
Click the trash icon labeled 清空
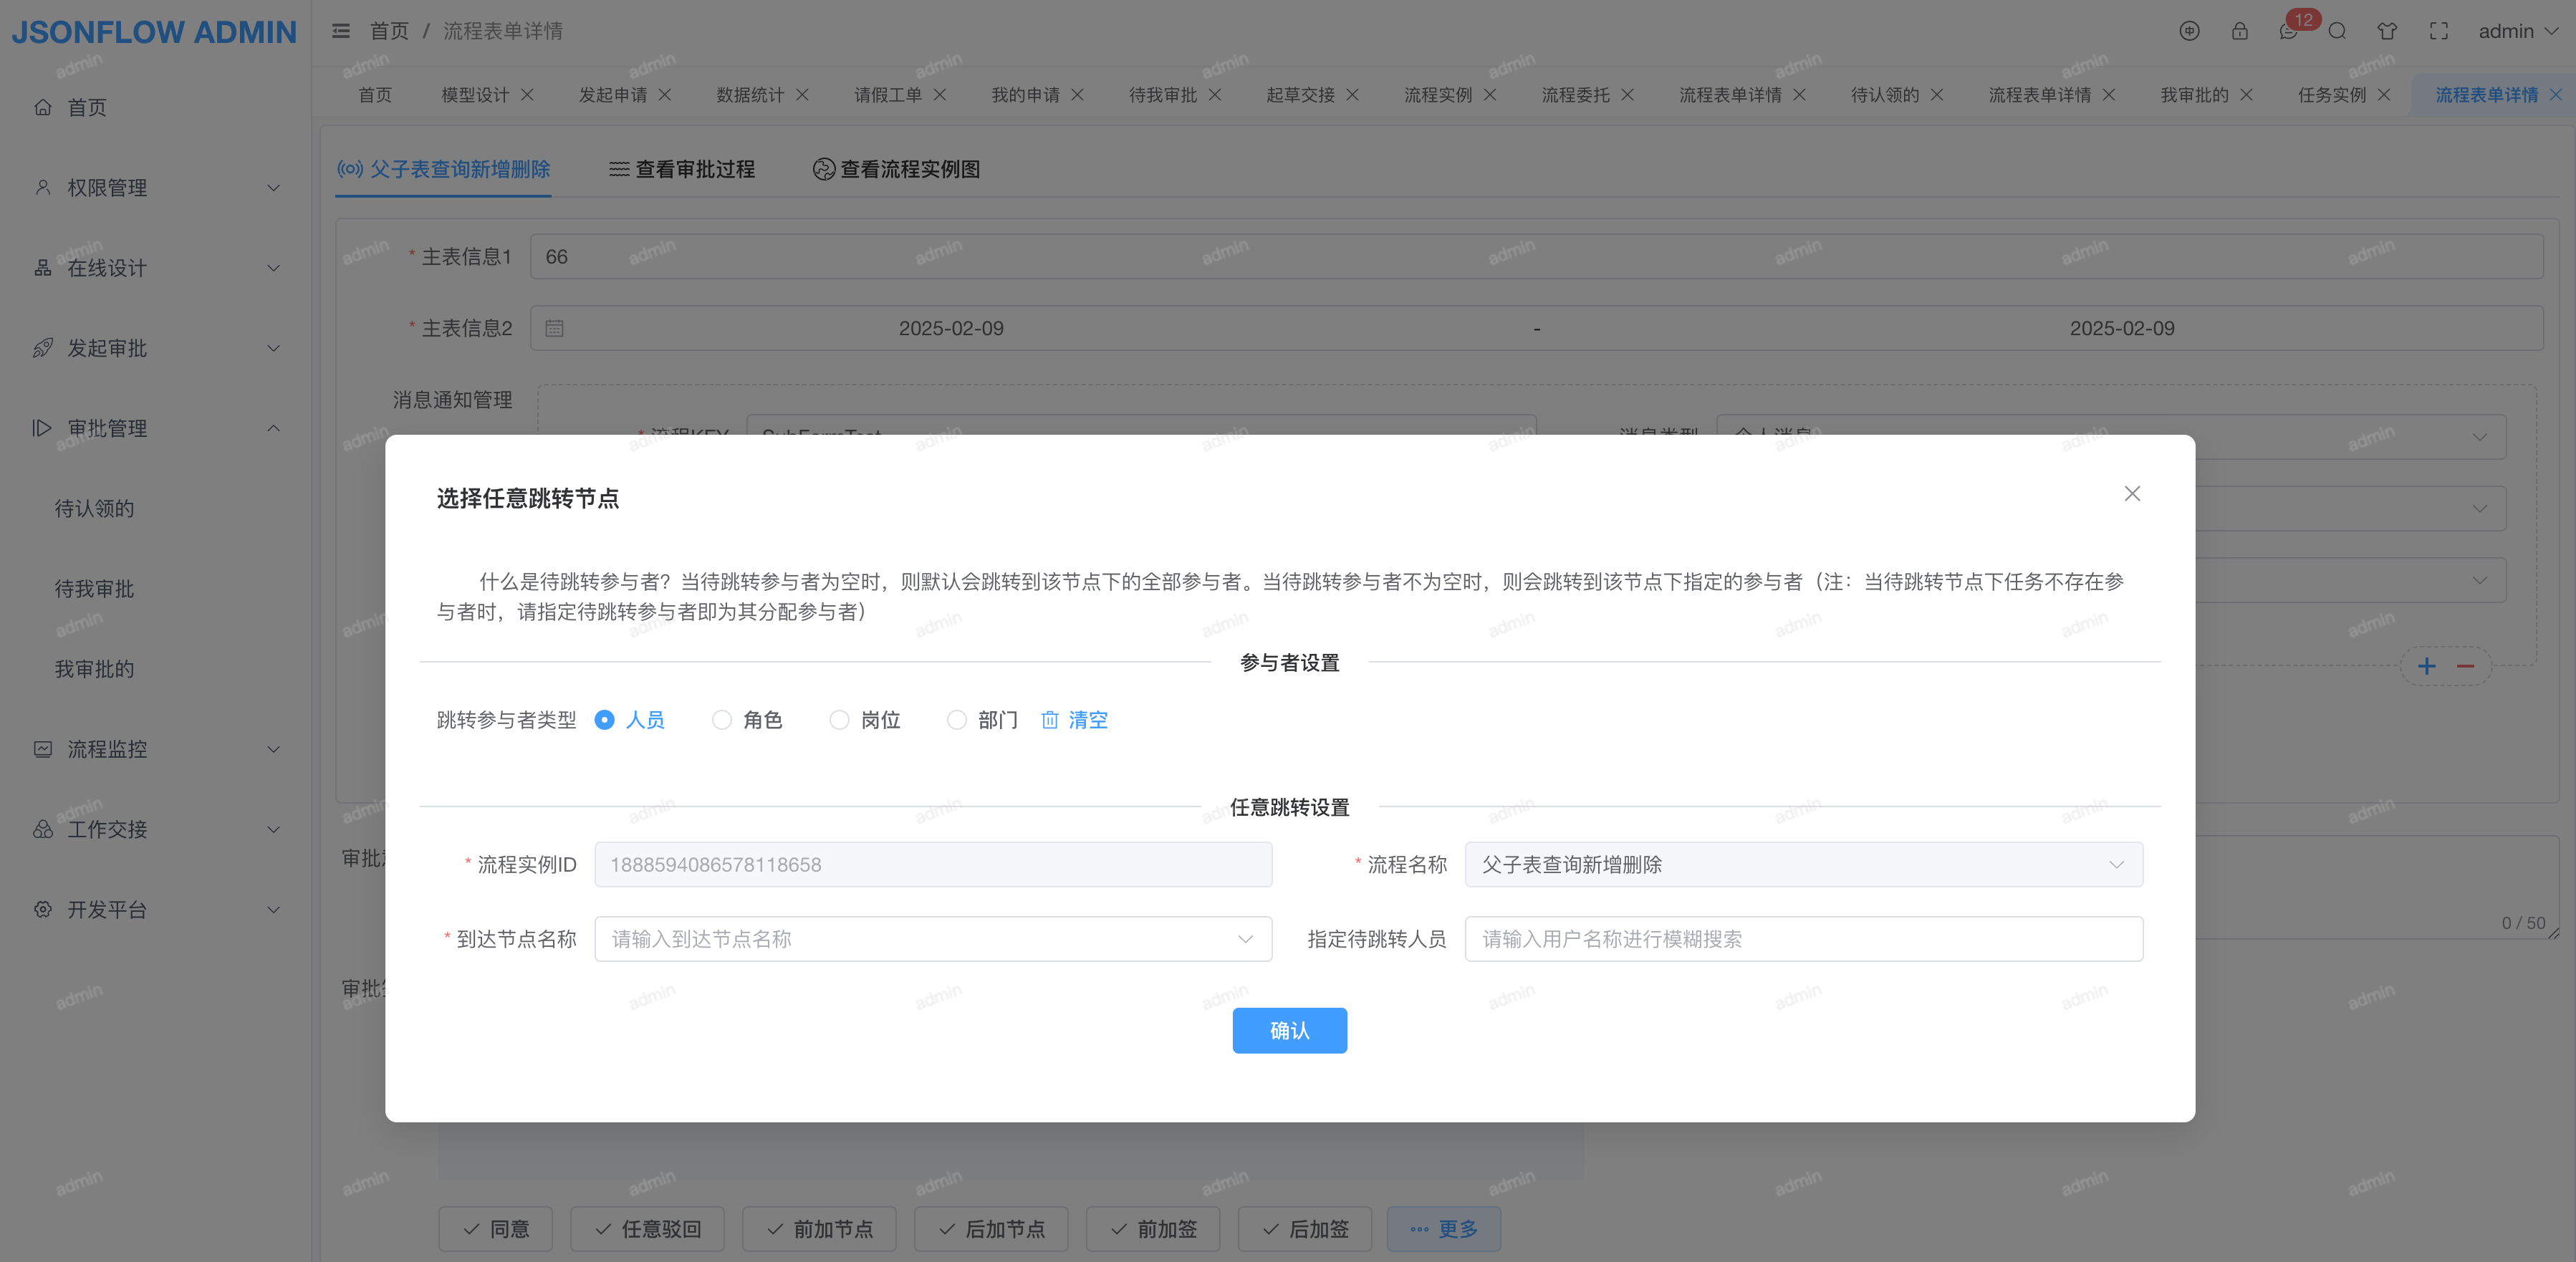(1050, 720)
